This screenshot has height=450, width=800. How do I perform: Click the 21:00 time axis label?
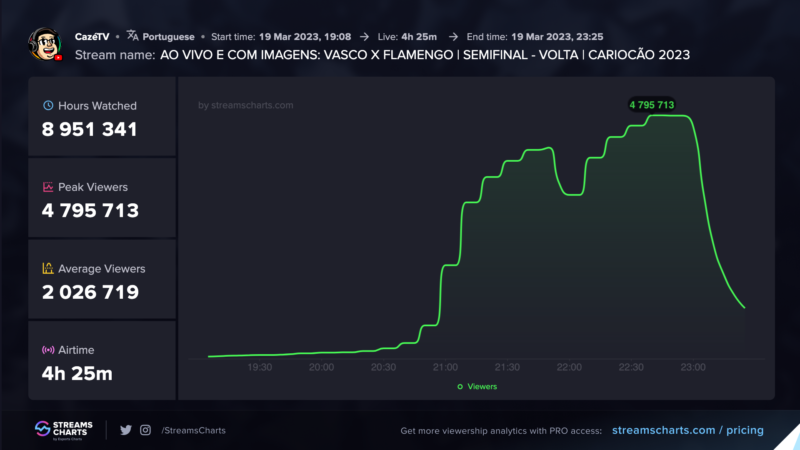pyautogui.click(x=446, y=367)
